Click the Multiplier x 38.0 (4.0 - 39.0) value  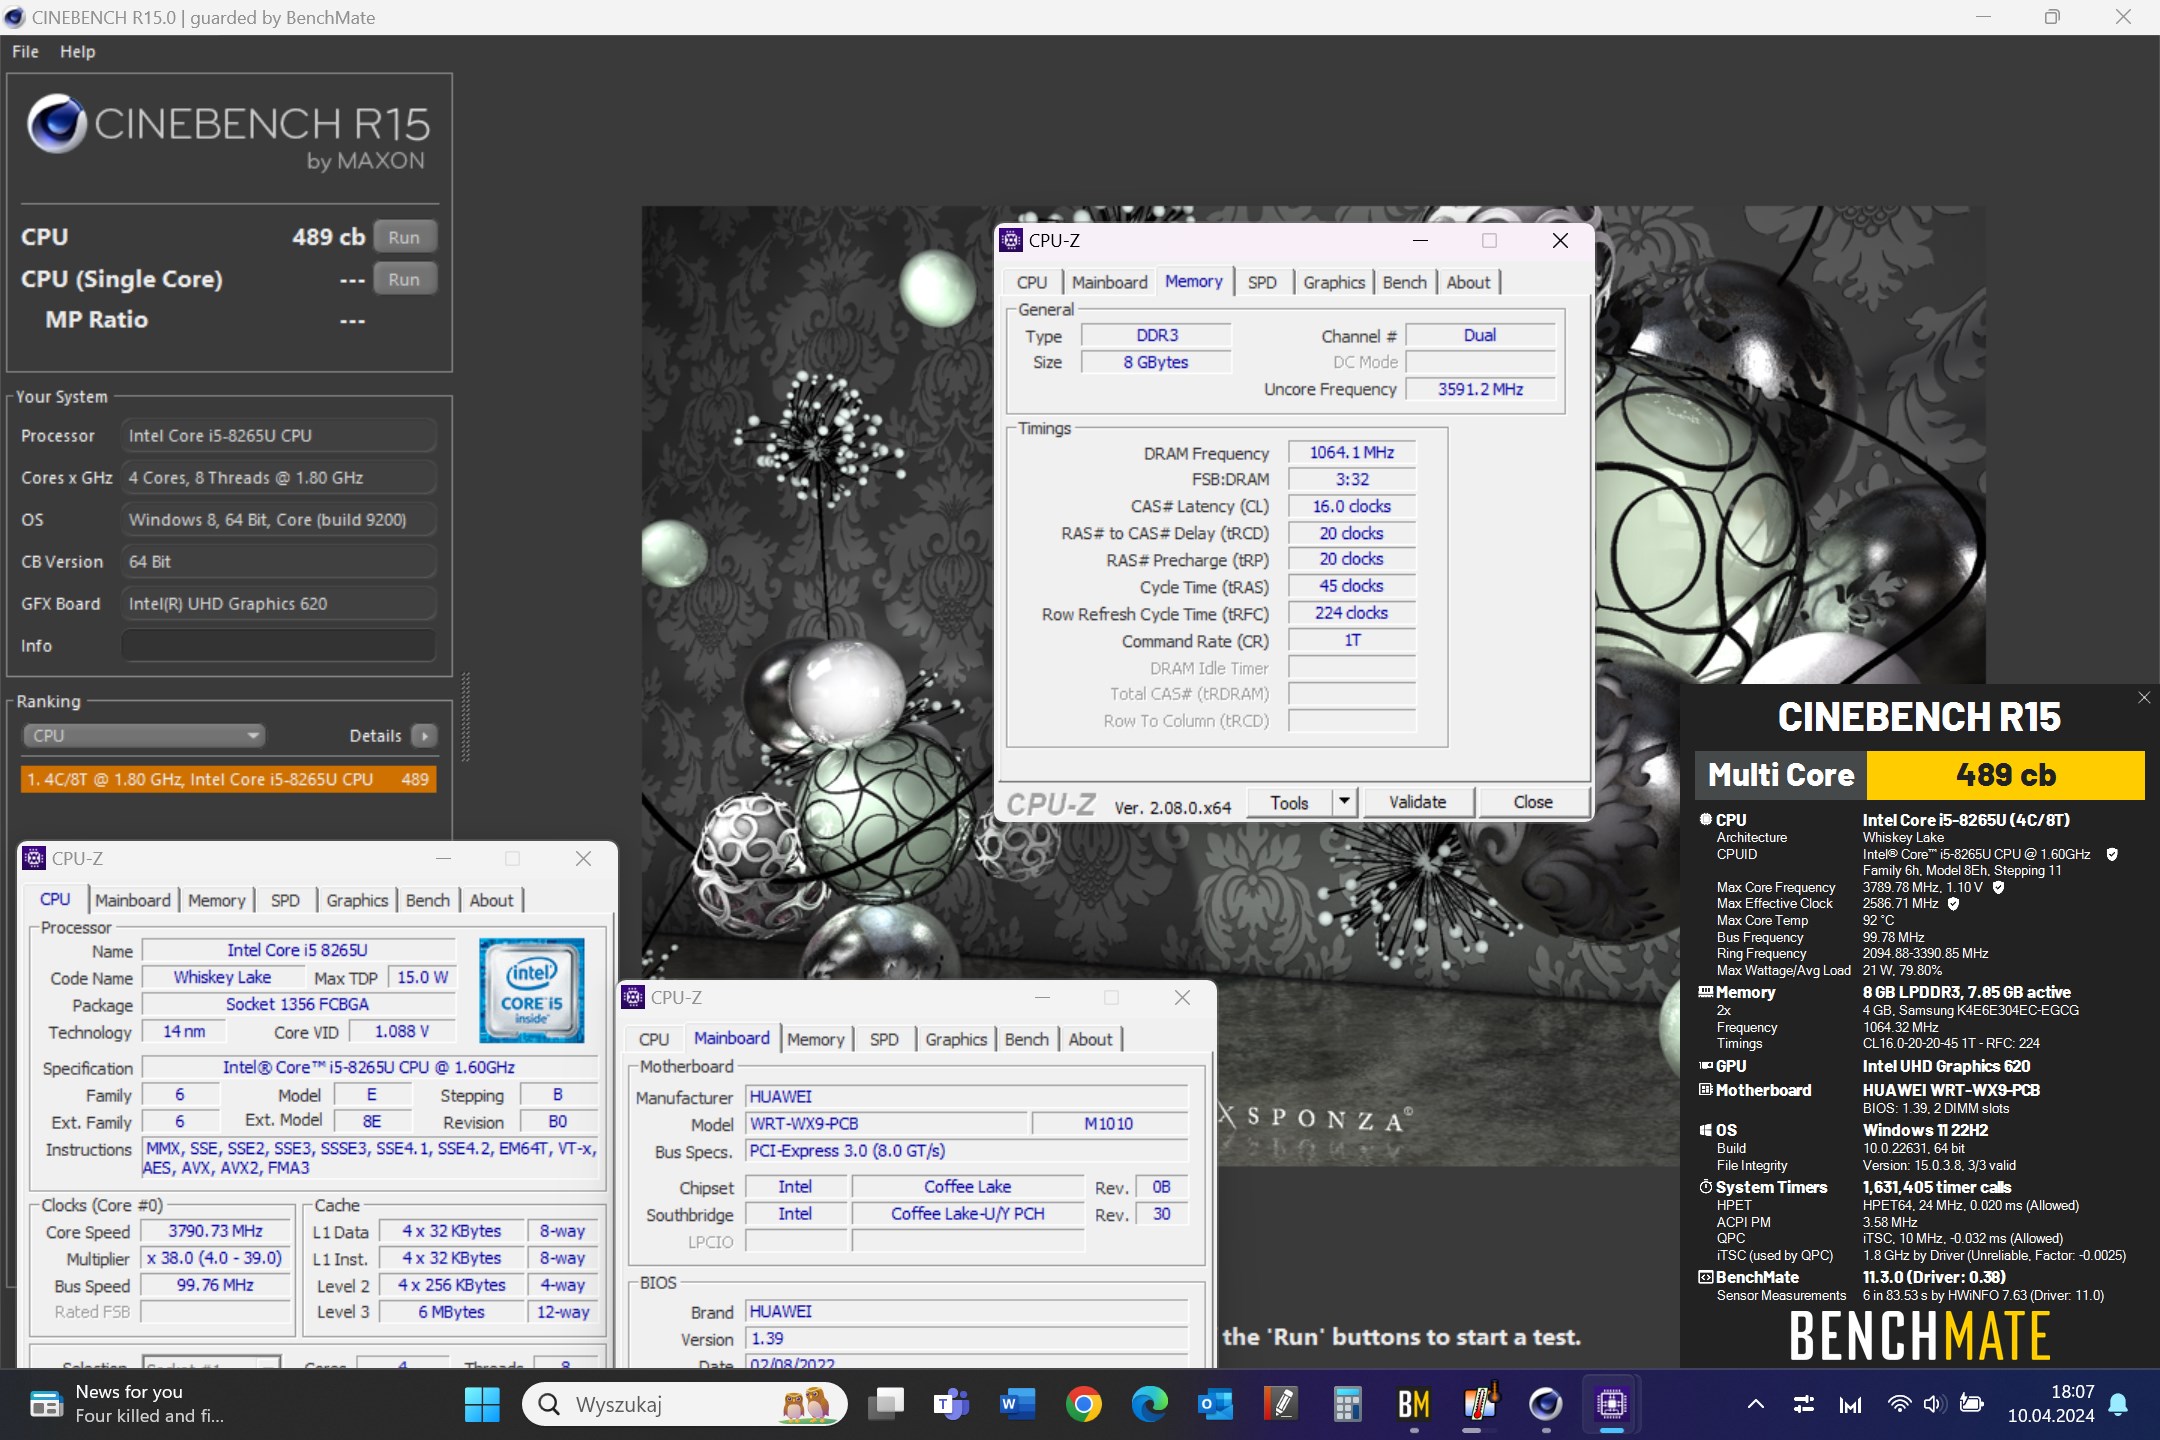215,1258
